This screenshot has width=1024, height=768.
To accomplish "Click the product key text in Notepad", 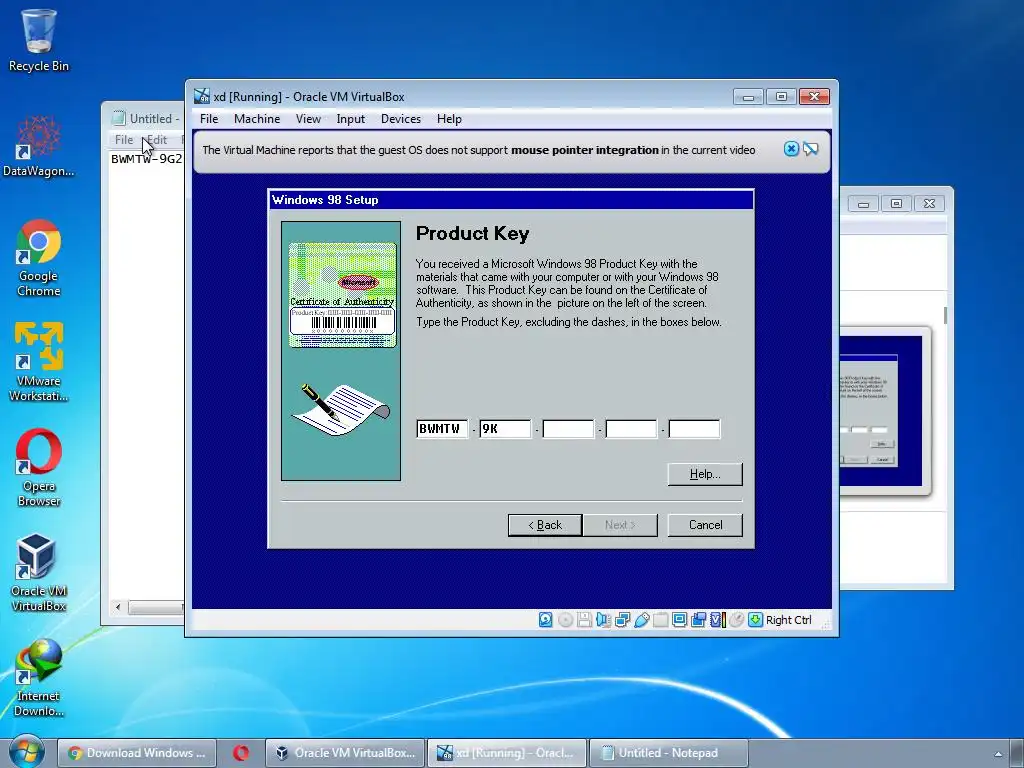I will 146,159.
